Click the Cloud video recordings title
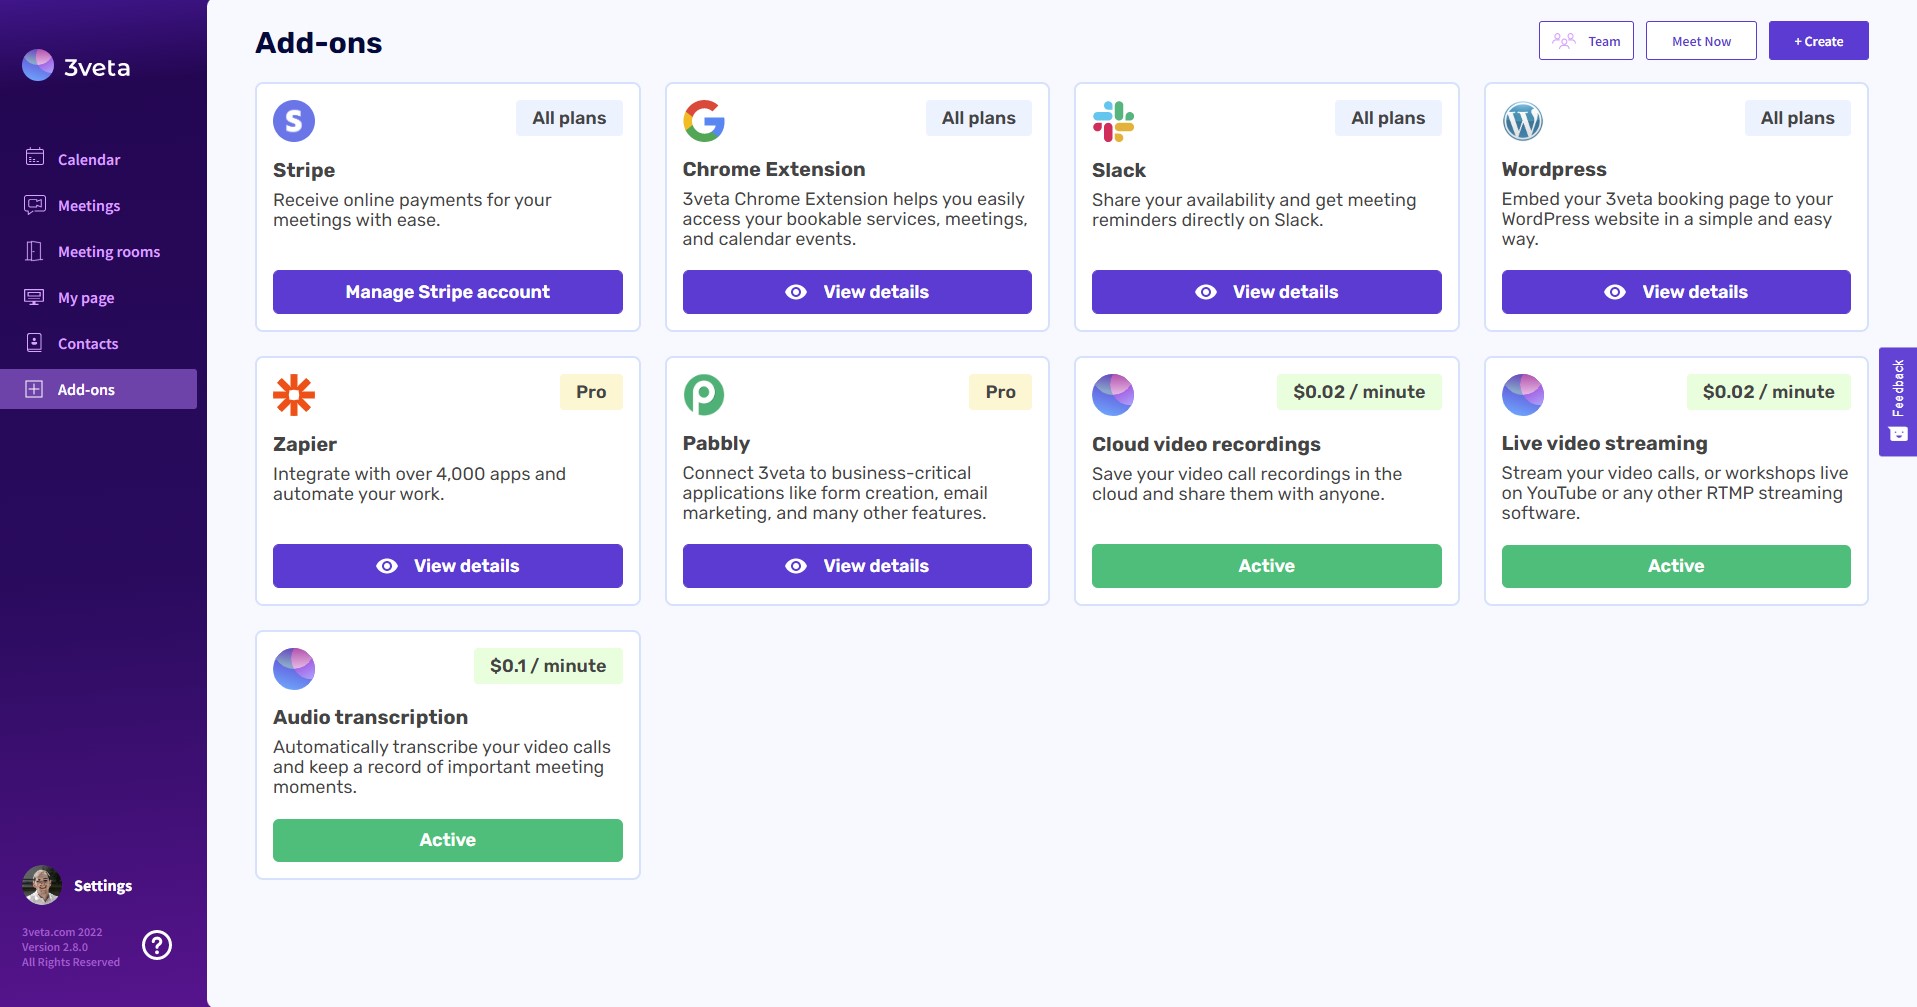The width and height of the screenshot is (1917, 1007). click(x=1206, y=444)
